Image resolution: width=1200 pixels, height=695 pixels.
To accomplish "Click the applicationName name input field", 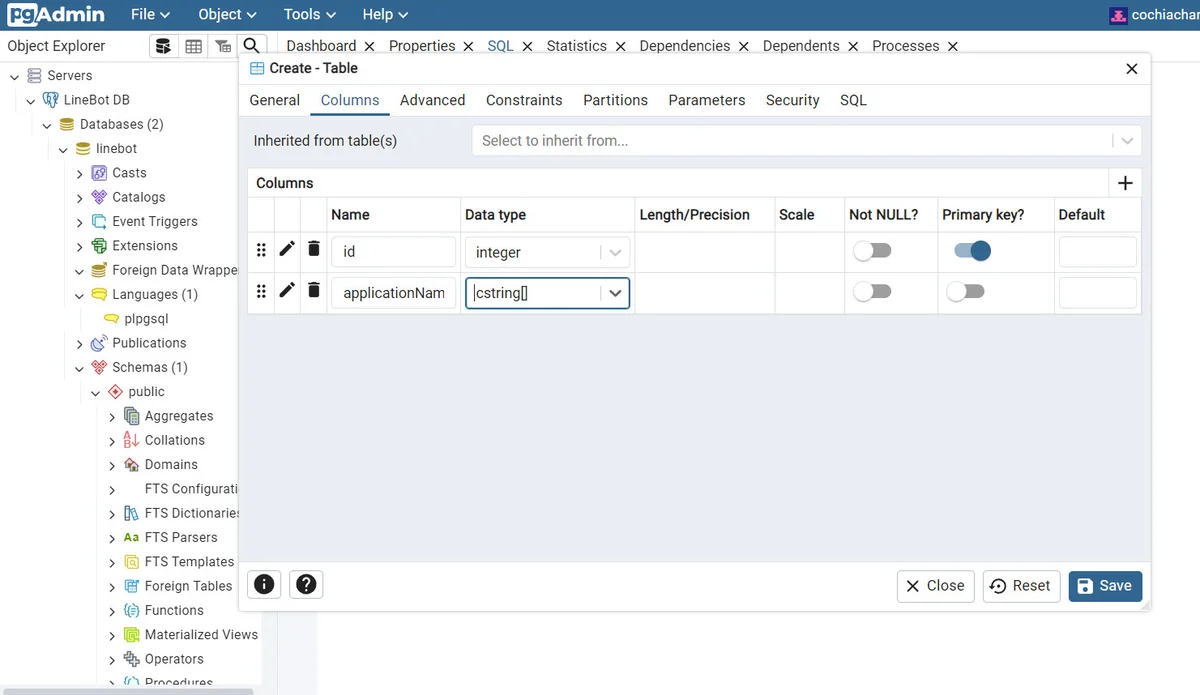I will coord(393,293).
